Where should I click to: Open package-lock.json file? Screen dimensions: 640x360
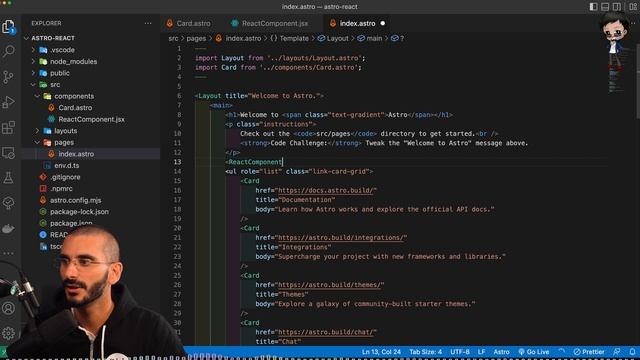[x=79, y=212]
